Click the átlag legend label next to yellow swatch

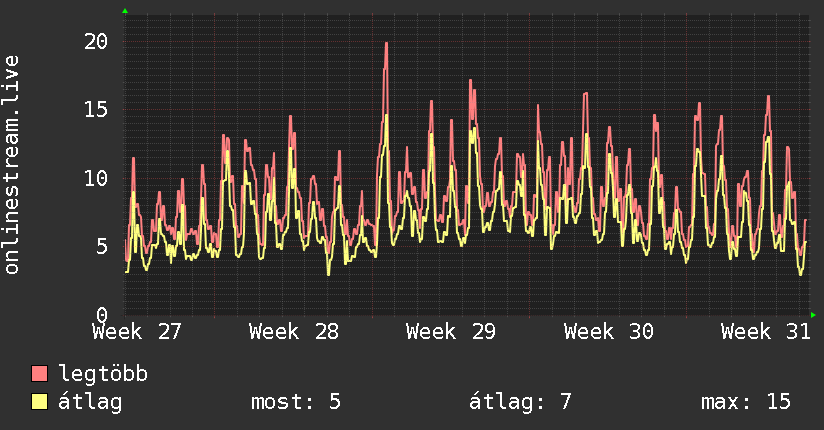click(90, 402)
